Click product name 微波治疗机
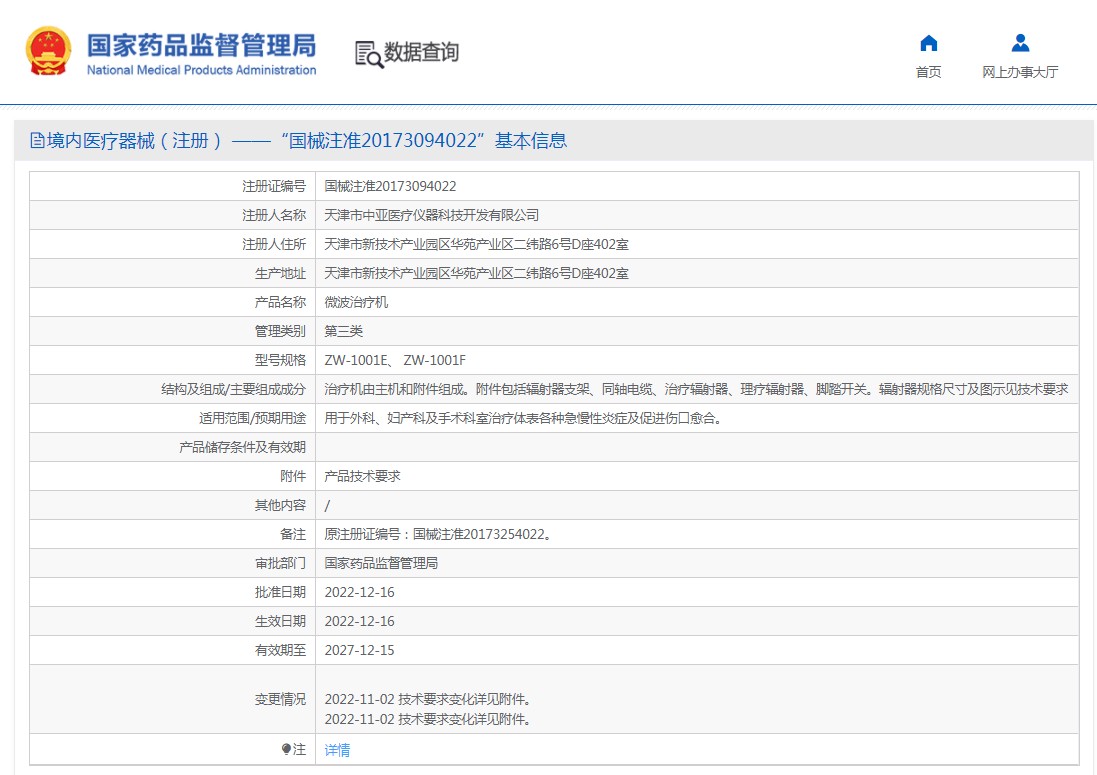Viewport: 1097px width, 775px height. 356,302
